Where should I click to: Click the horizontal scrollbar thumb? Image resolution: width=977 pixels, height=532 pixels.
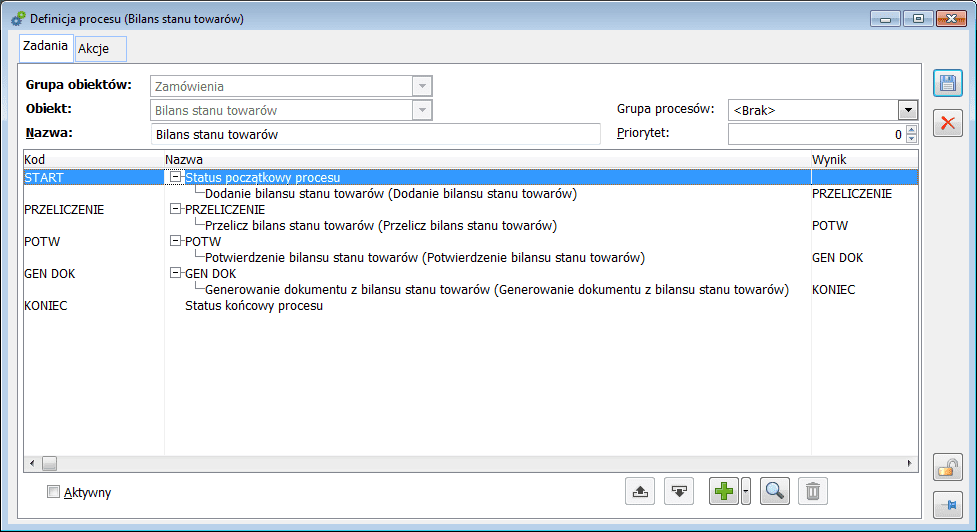(49, 463)
